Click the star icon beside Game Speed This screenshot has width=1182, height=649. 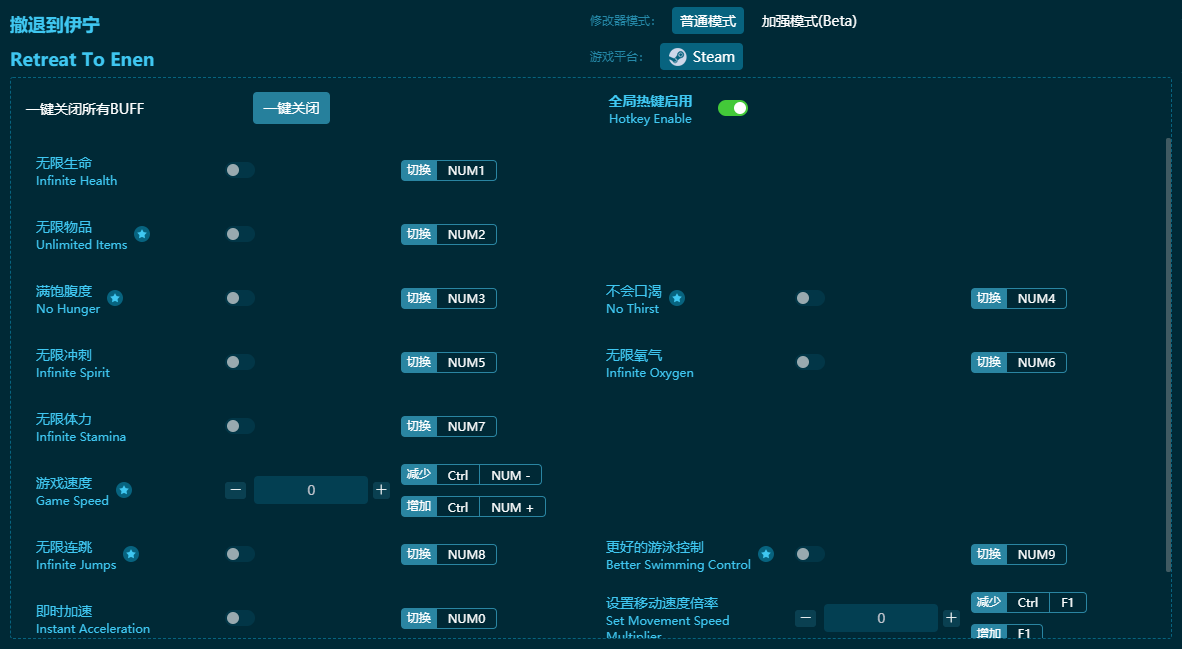tap(124, 488)
